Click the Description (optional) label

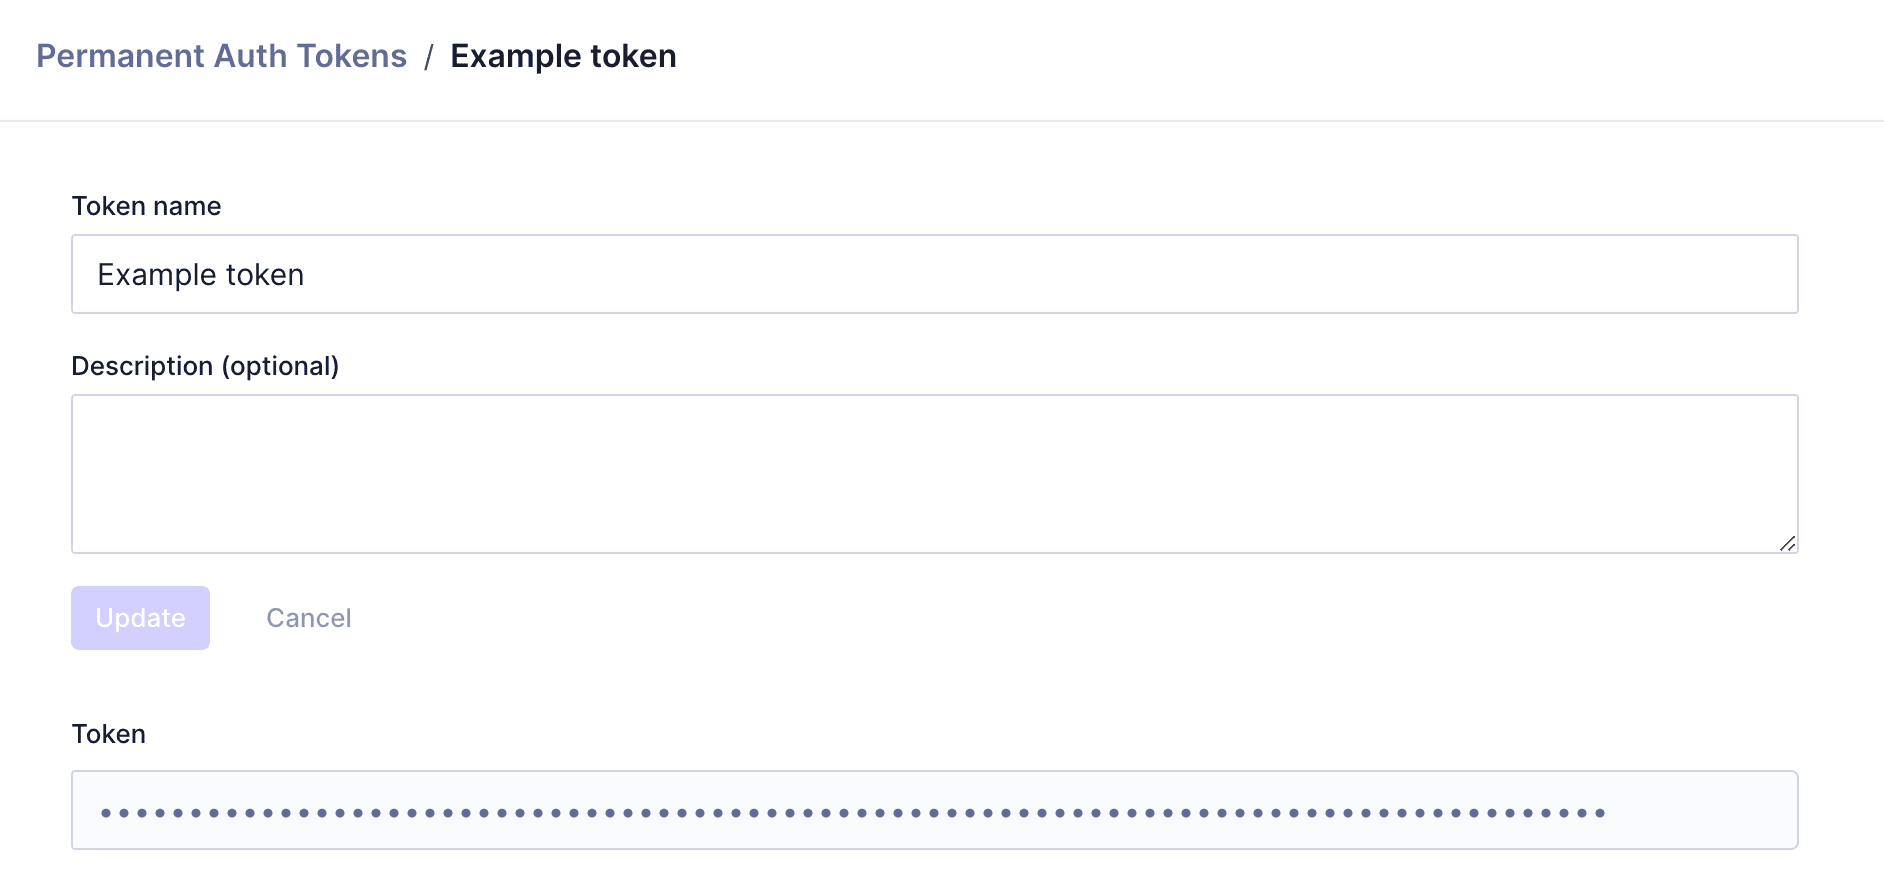[206, 366]
